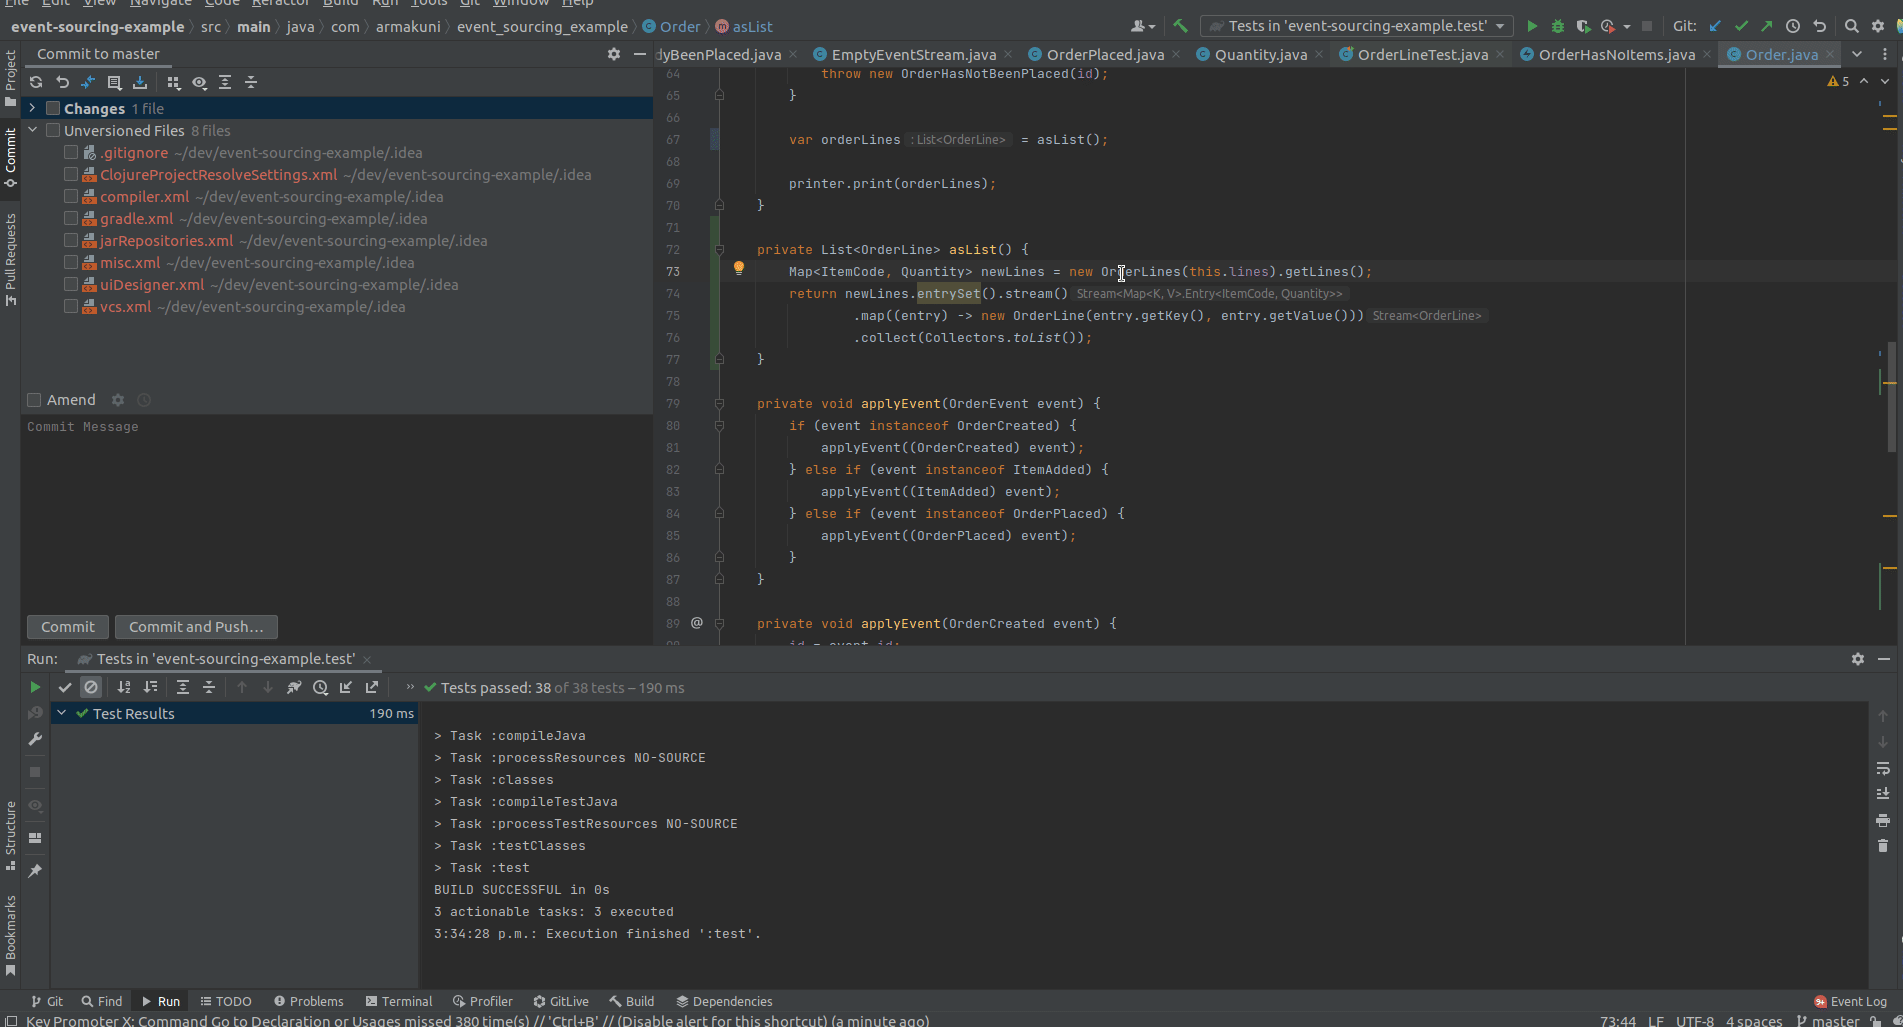Image resolution: width=1903 pixels, height=1027 pixels.
Task: Expand the Changes node
Action: pyautogui.click(x=32, y=108)
